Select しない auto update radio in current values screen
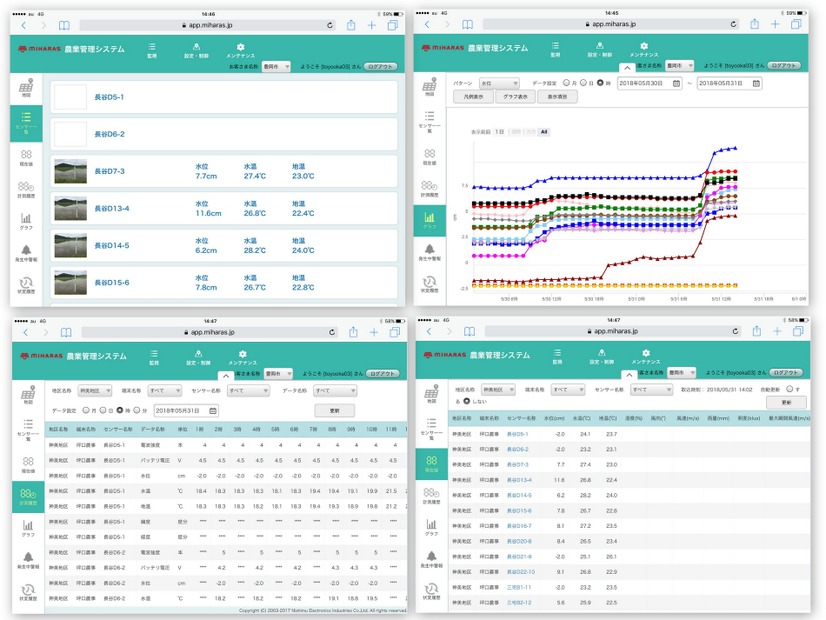The width and height of the screenshot is (826, 620). click(466, 401)
